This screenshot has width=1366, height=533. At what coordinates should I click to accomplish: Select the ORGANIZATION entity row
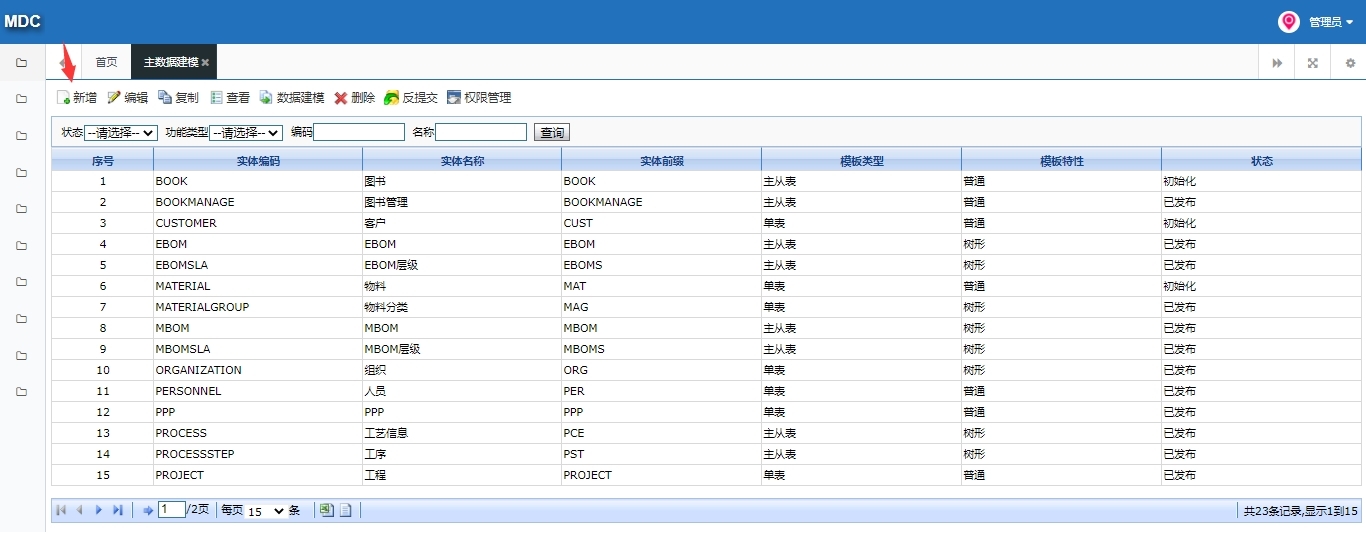[x=707, y=370]
